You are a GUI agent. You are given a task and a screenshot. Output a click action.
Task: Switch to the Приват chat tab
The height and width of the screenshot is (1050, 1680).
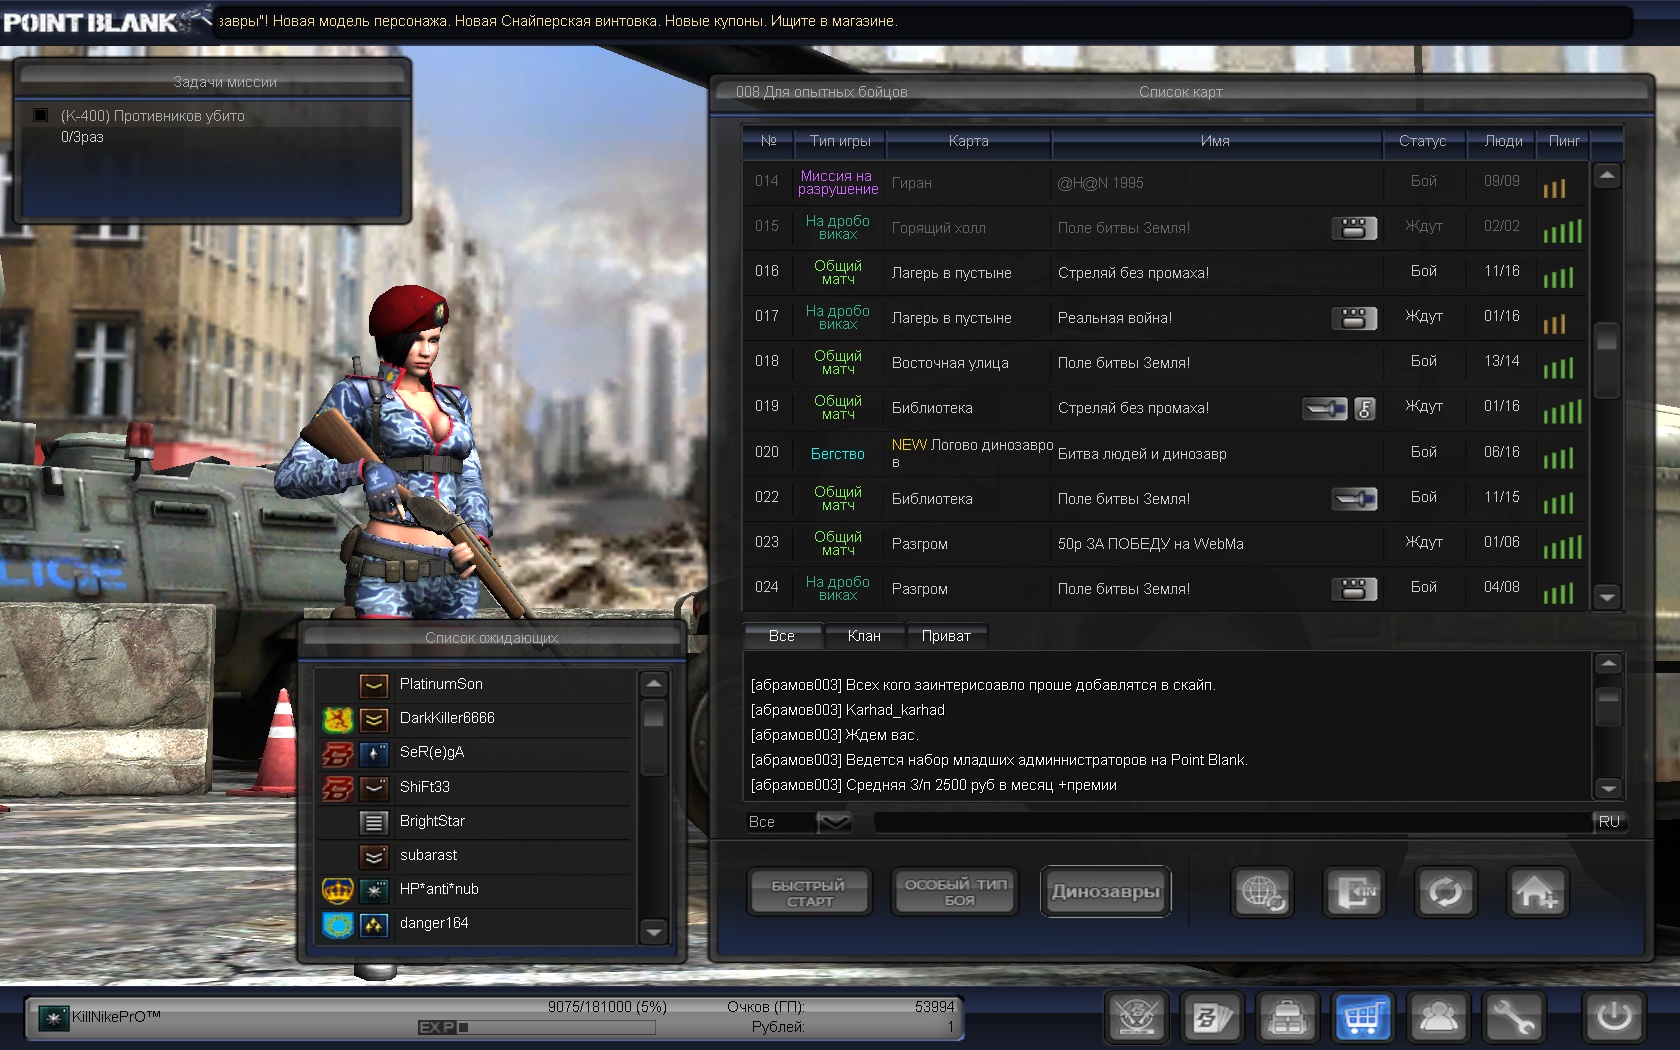(946, 636)
